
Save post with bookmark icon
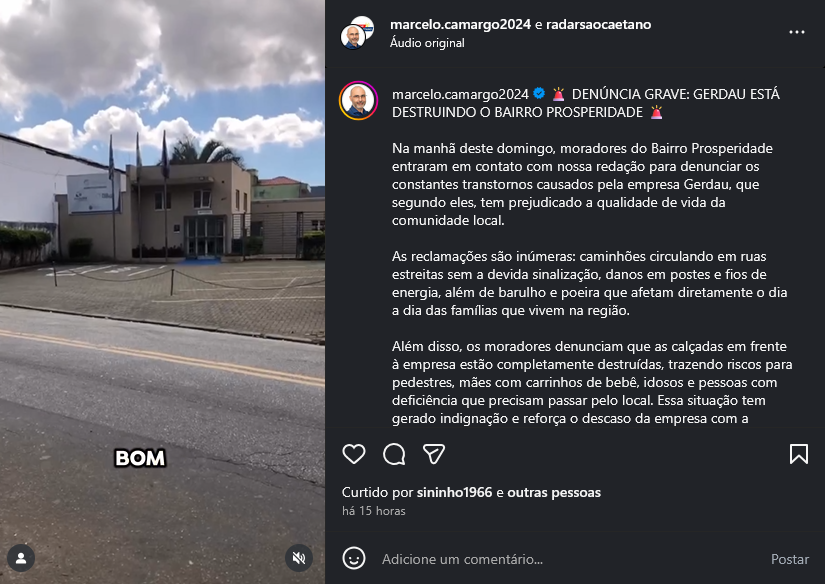point(798,454)
